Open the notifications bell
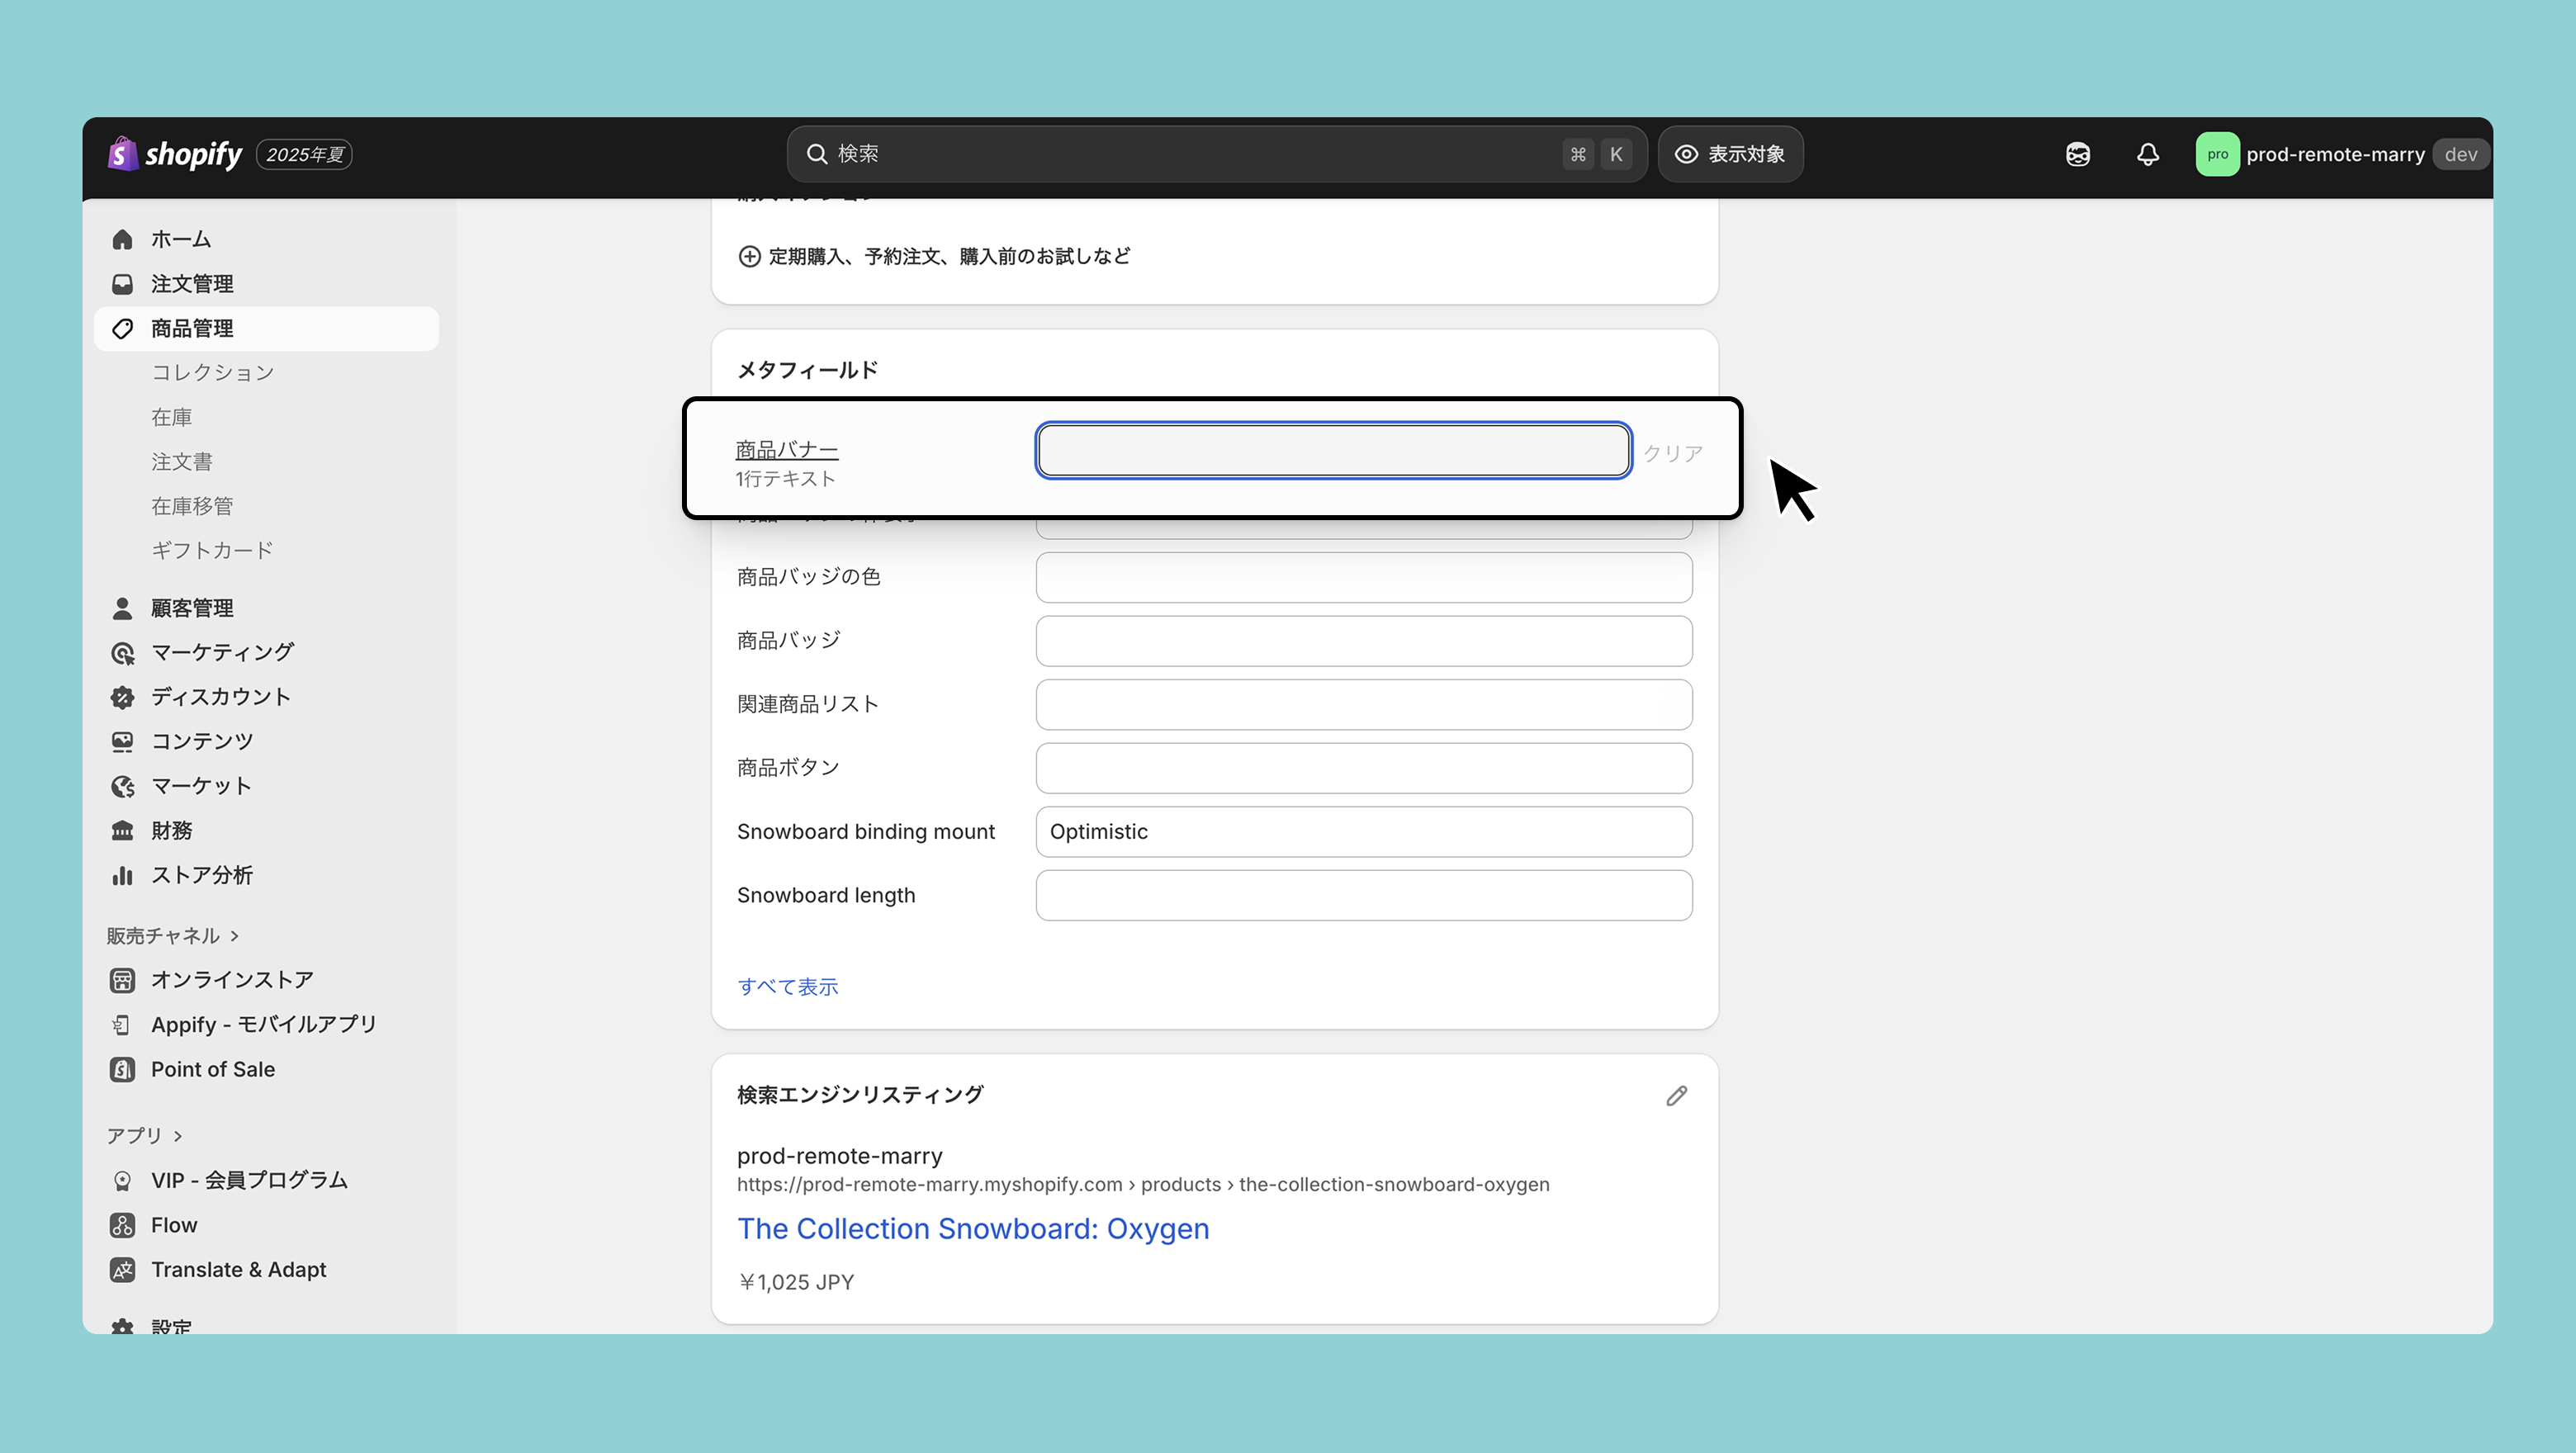Image resolution: width=2576 pixels, height=1453 pixels. point(2147,154)
